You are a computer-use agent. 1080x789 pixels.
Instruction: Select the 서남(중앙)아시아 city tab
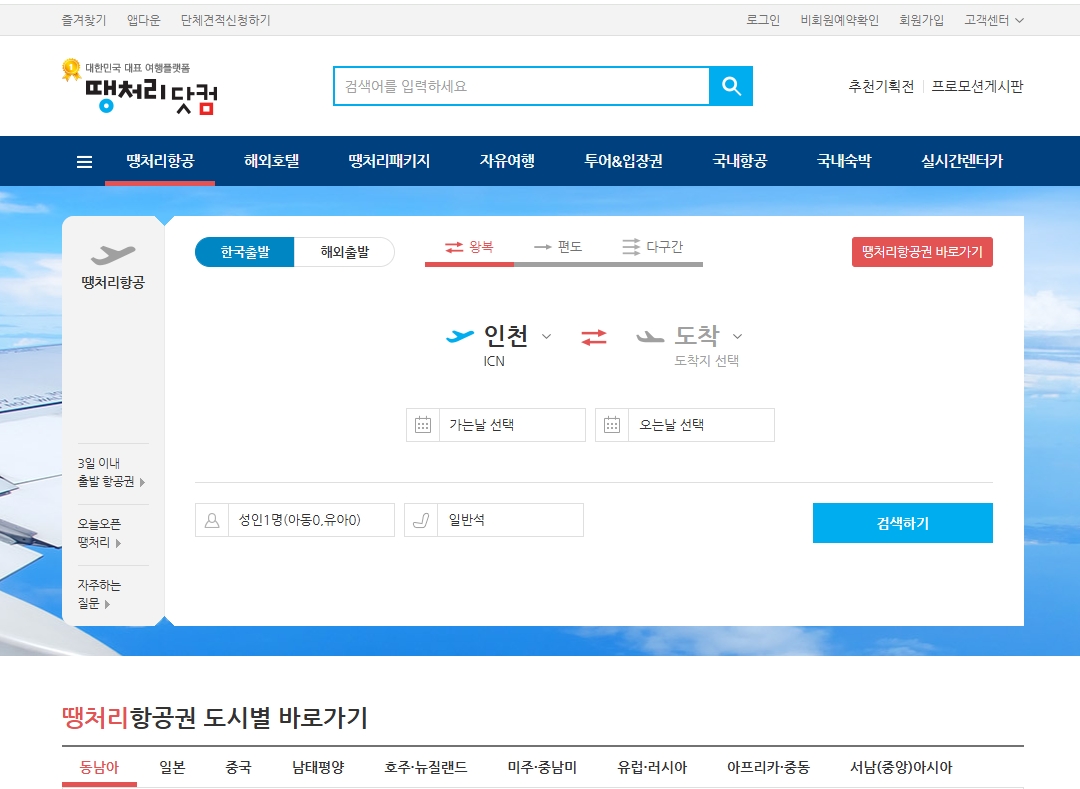(901, 767)
